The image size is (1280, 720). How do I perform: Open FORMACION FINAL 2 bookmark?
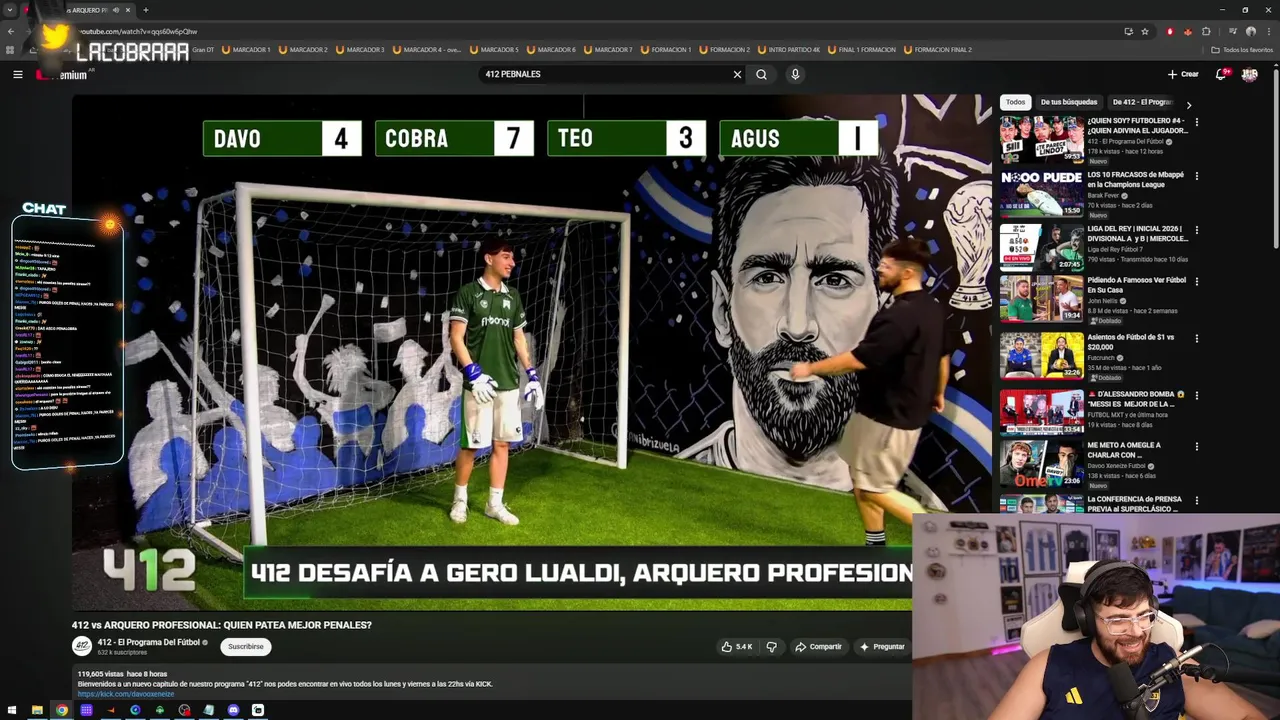pyautogui.click(x=937, y=50)
